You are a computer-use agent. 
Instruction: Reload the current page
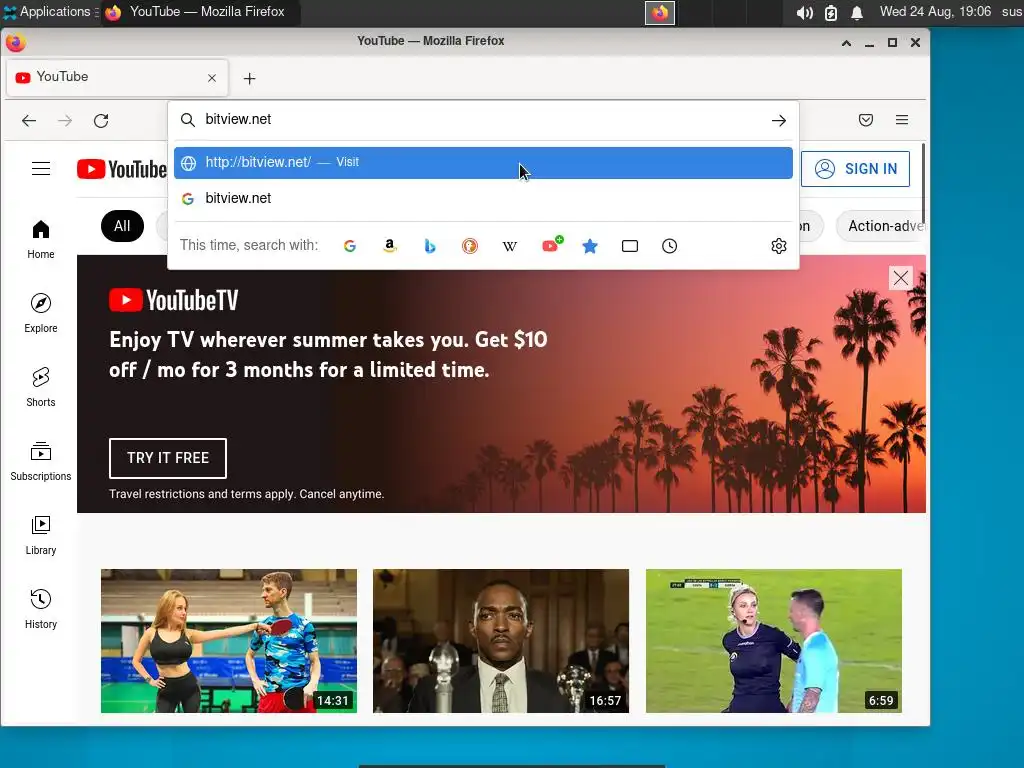pyautogui.click(x=101, y=121)
